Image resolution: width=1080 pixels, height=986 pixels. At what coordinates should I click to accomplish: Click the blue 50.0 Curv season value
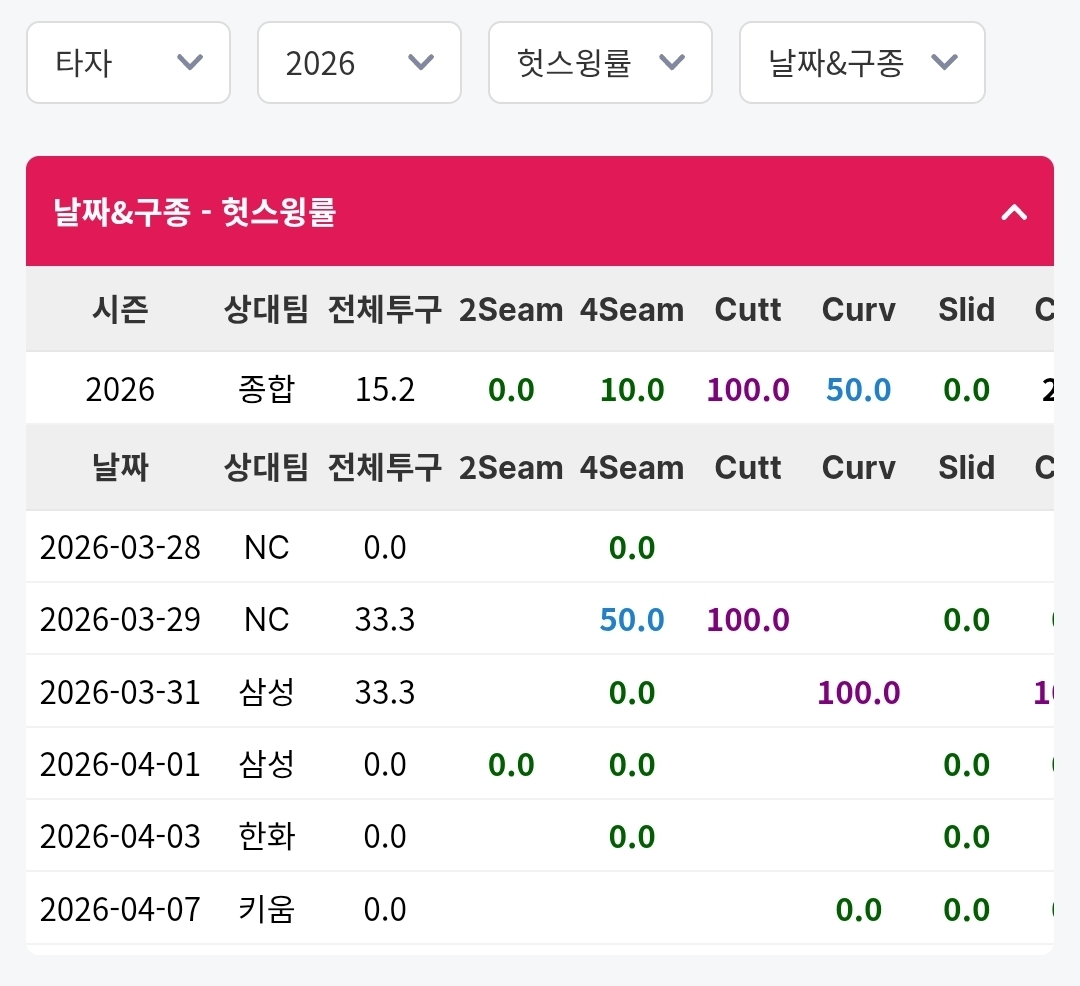point(858,389)
